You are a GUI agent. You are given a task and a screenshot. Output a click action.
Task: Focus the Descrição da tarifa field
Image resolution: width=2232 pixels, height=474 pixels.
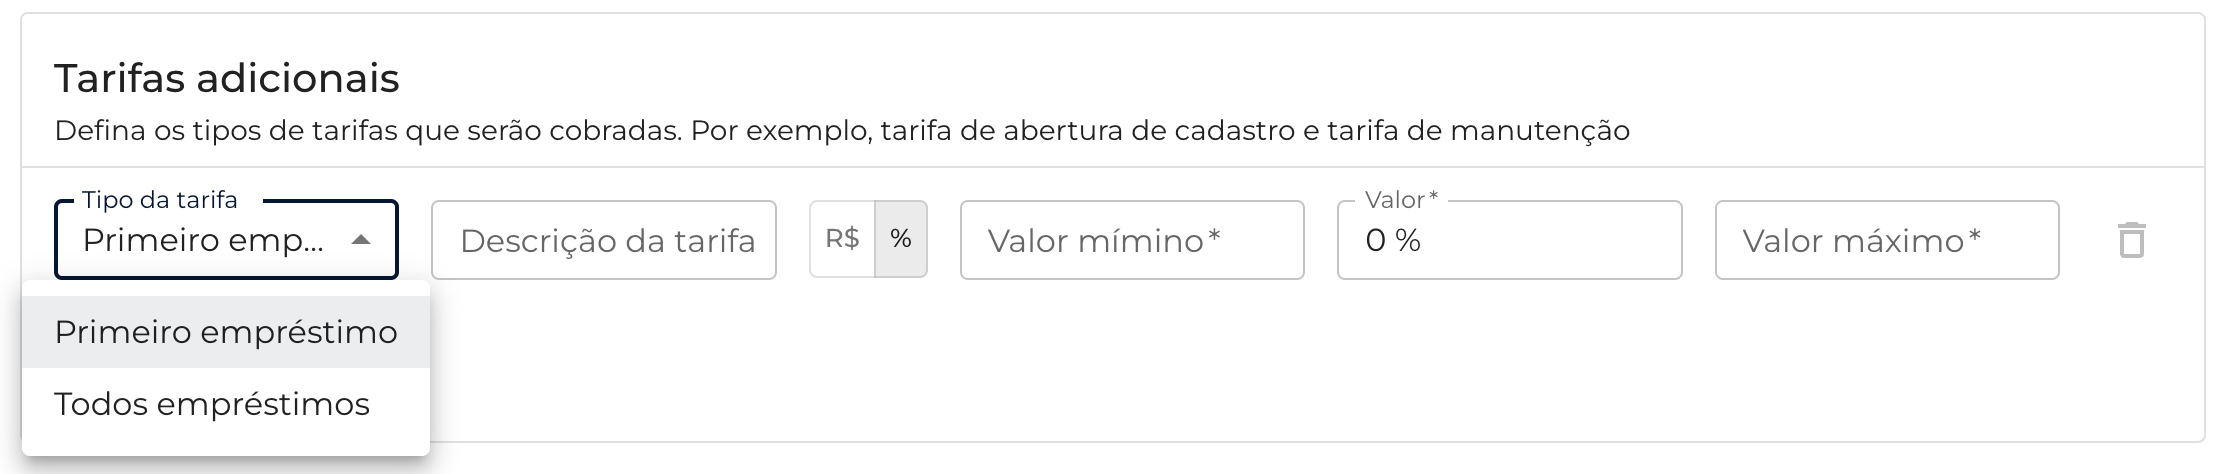click(604, 240)
